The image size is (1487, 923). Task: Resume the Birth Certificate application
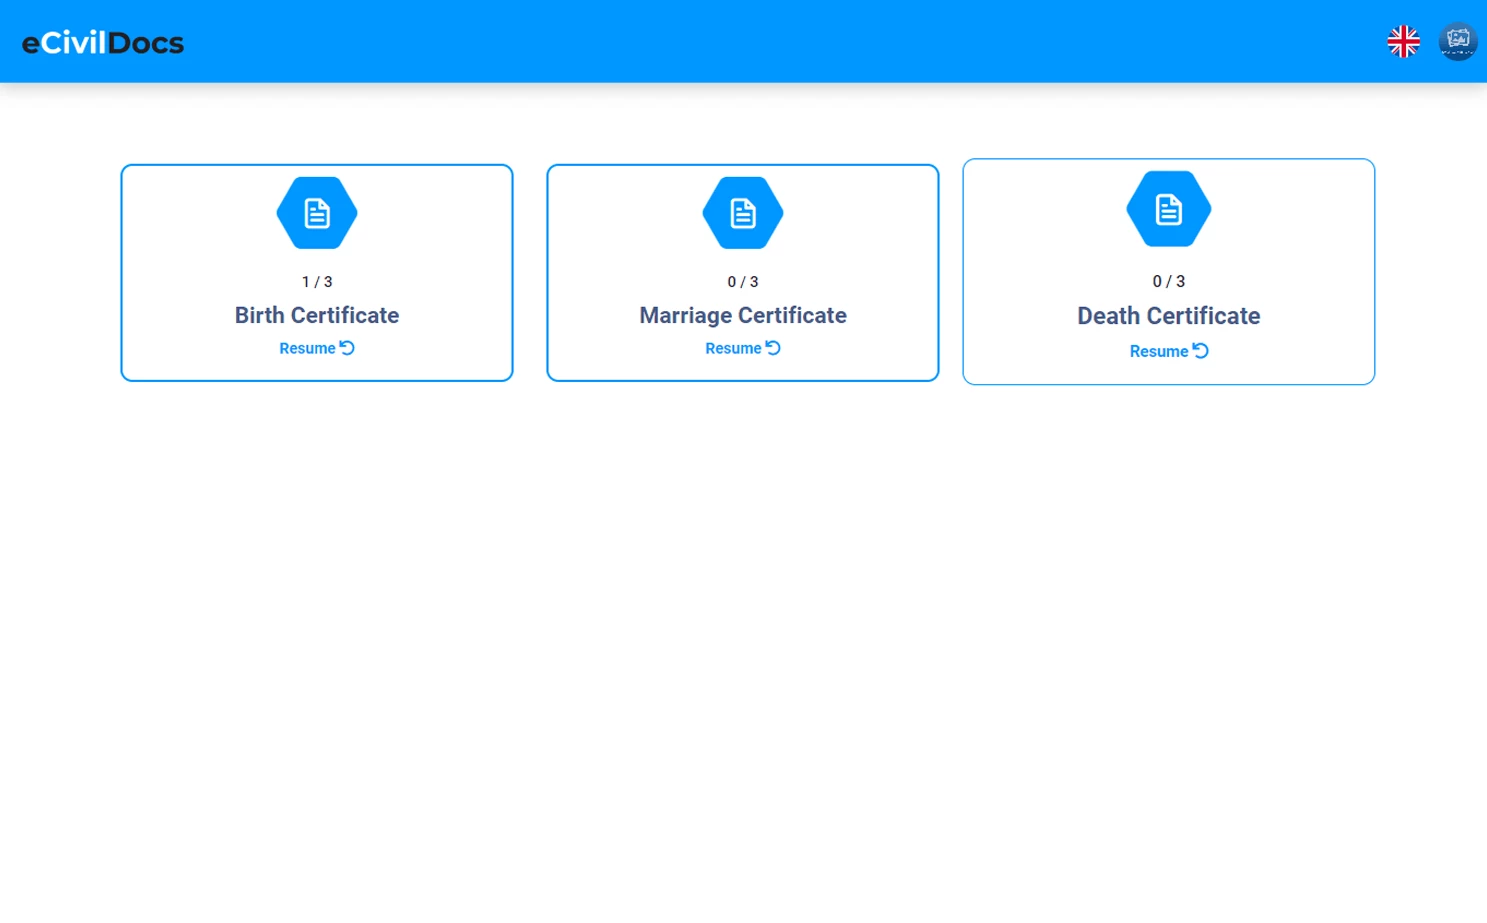click(x=308, y=348)
